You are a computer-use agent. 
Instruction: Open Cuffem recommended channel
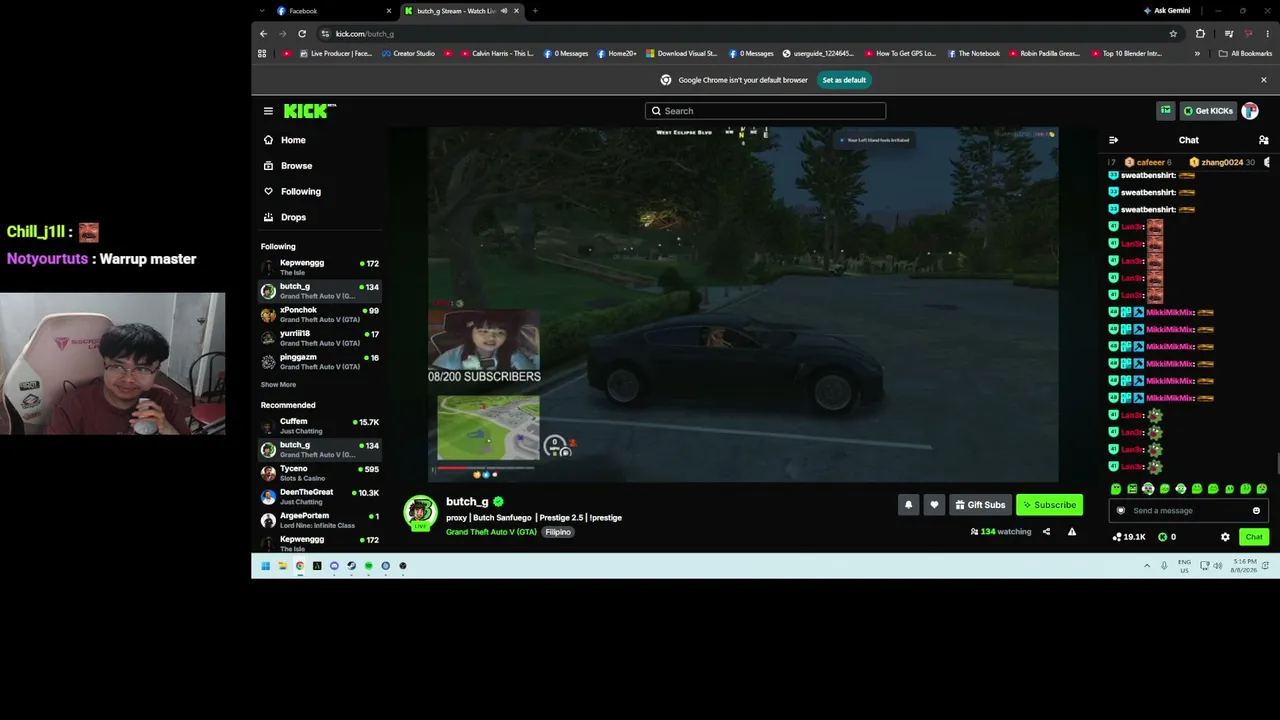[x=320, y=426]
